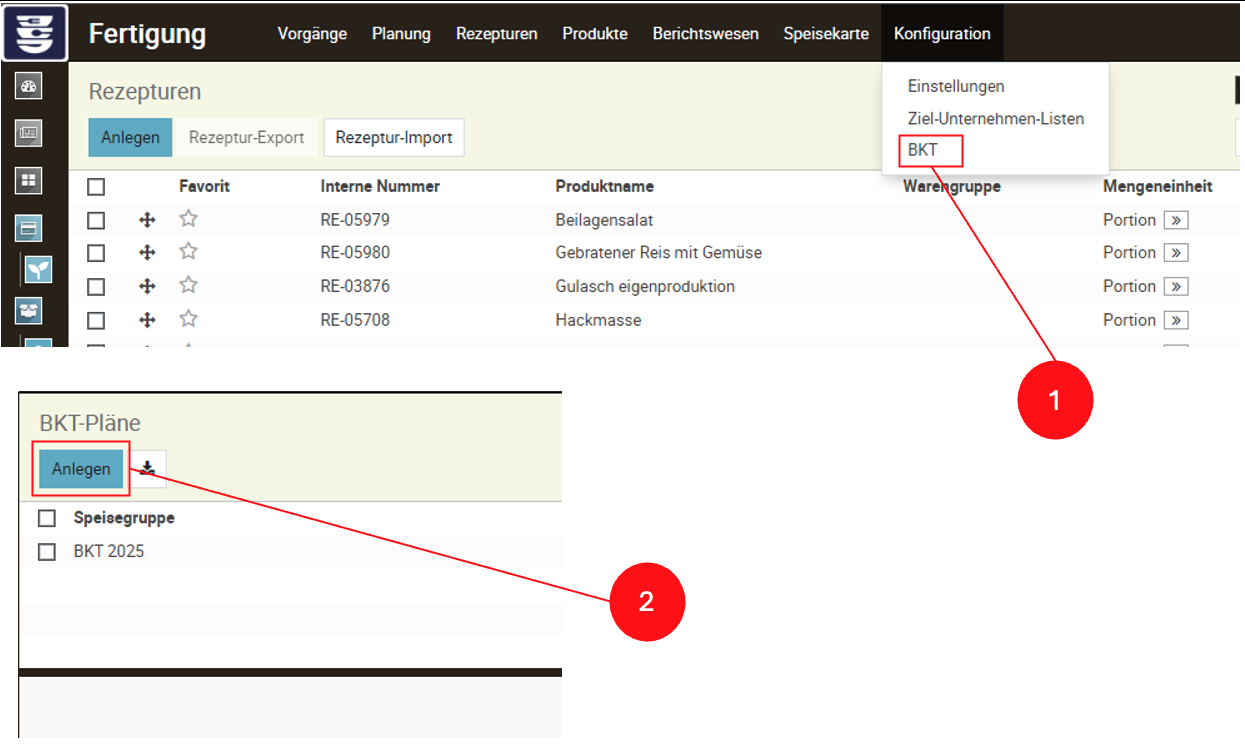Tick the checkbox for the Beilagensalat row
The width and height of the screenshot is (1245, 747).
pos(96,220)
